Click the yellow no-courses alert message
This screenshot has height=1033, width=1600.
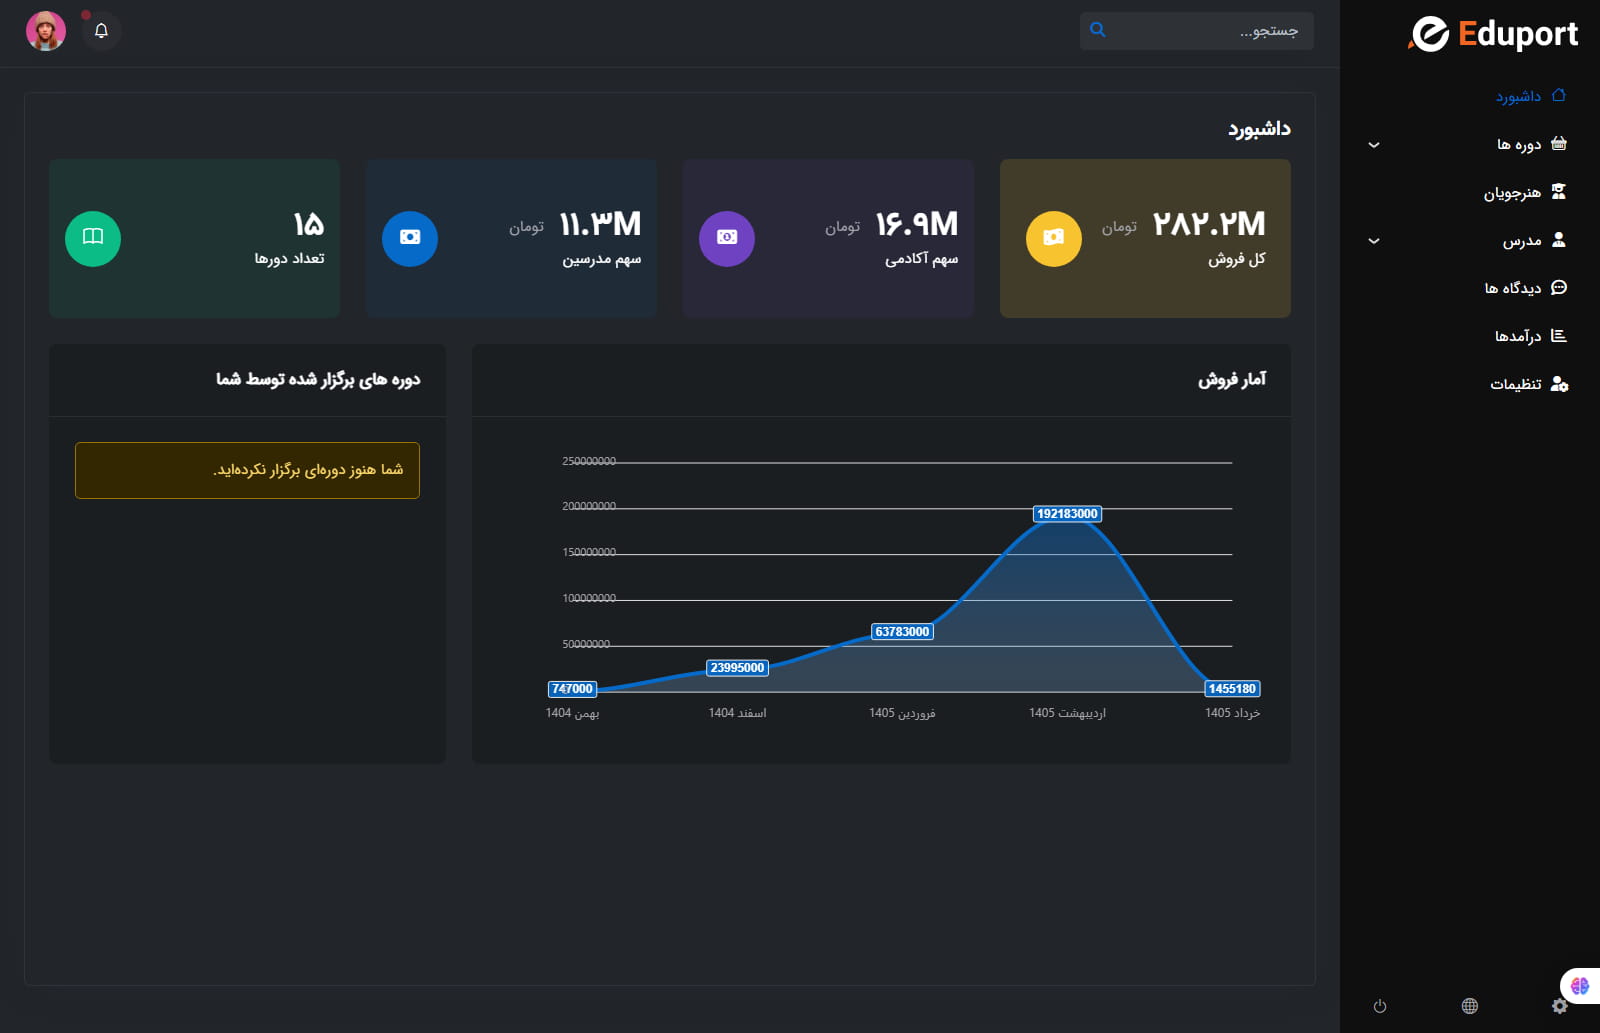tap(247, 470)
